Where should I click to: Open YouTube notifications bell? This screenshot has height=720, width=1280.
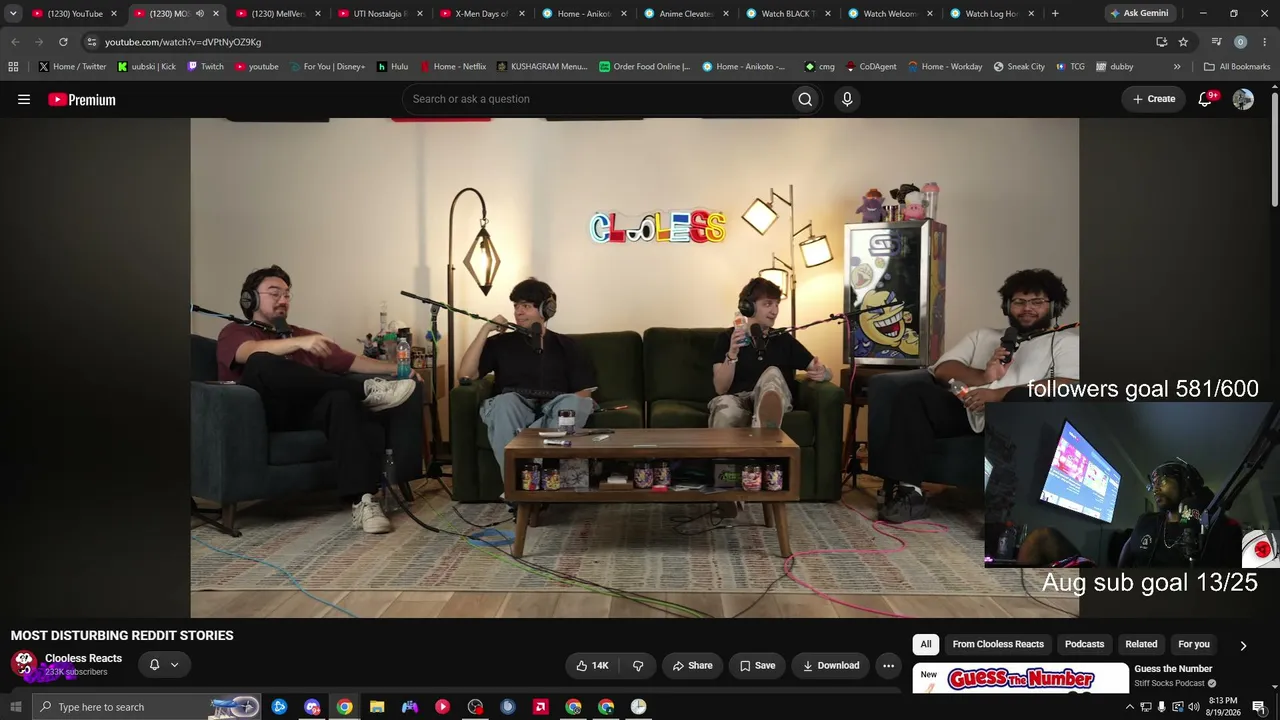tap(1206, 99)
